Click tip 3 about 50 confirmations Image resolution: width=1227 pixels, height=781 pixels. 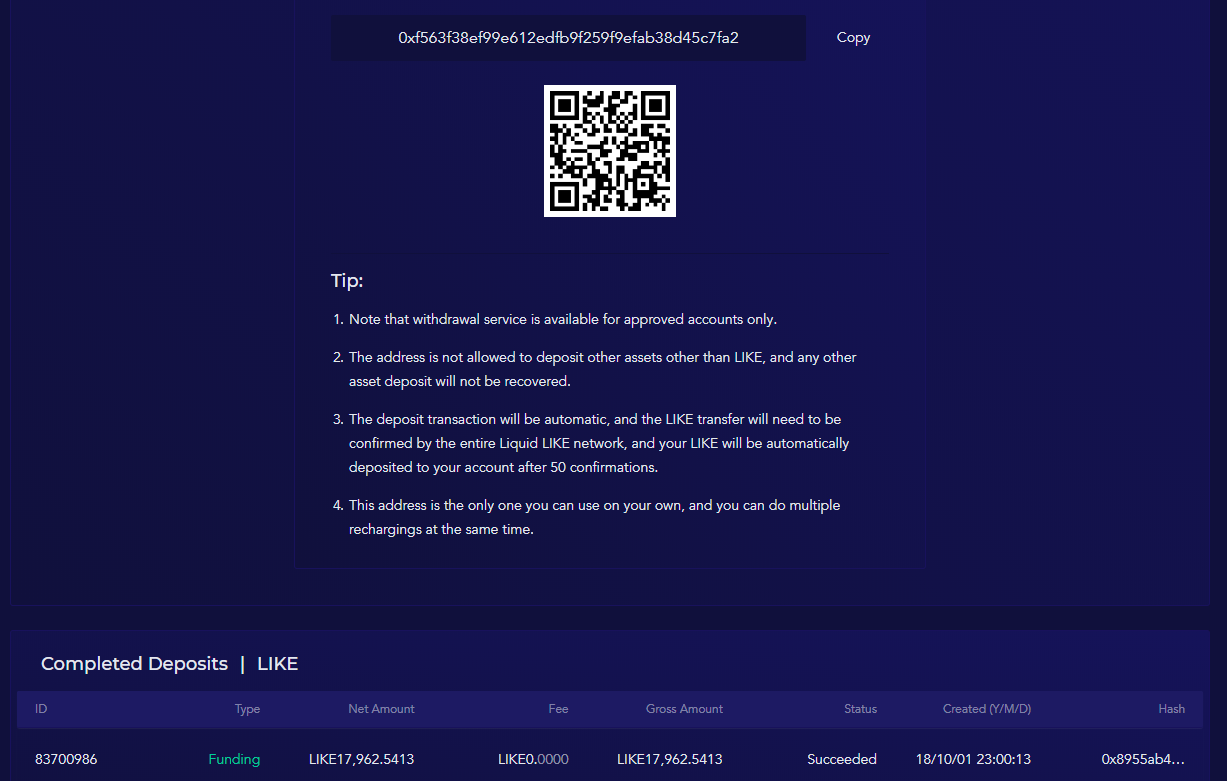[591, 443]
